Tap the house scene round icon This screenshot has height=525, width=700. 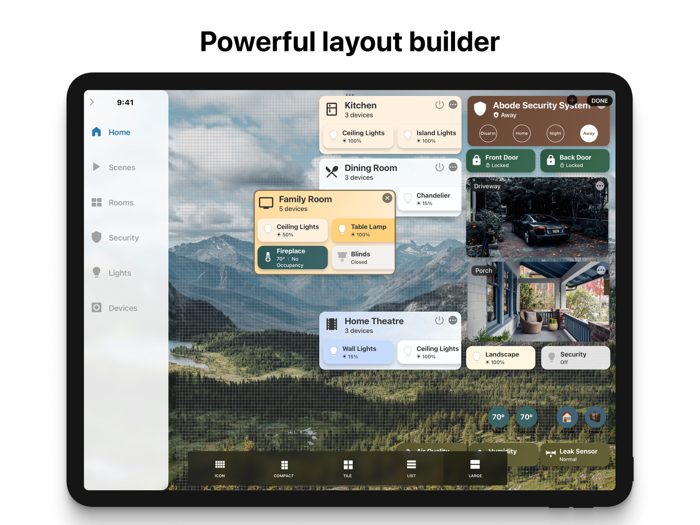(567, 417)
